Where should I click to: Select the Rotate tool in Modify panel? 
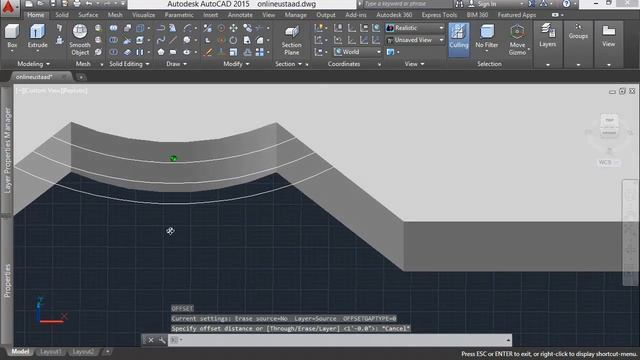click(x=233, y=40)
